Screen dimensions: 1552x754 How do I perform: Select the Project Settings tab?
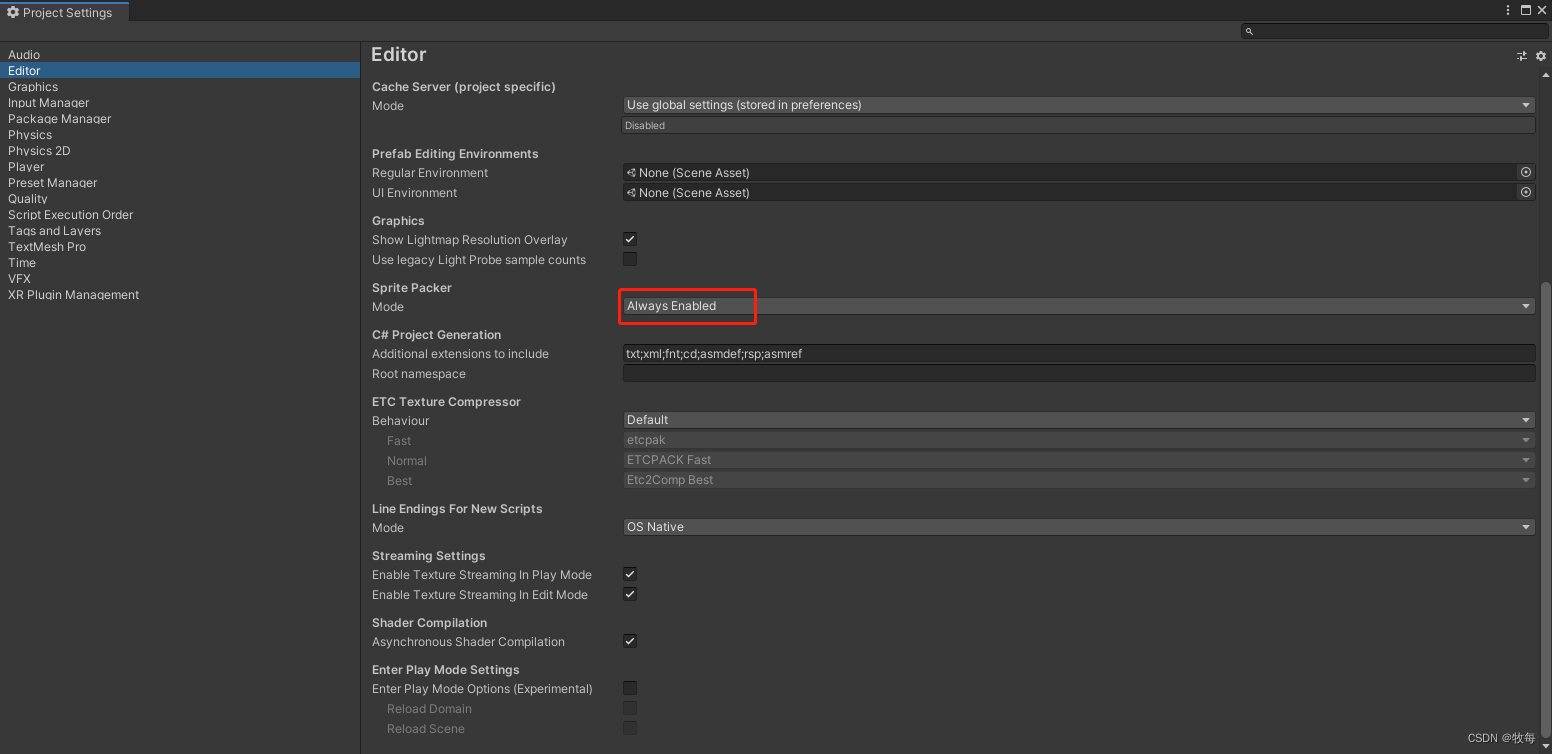(64, 12)
